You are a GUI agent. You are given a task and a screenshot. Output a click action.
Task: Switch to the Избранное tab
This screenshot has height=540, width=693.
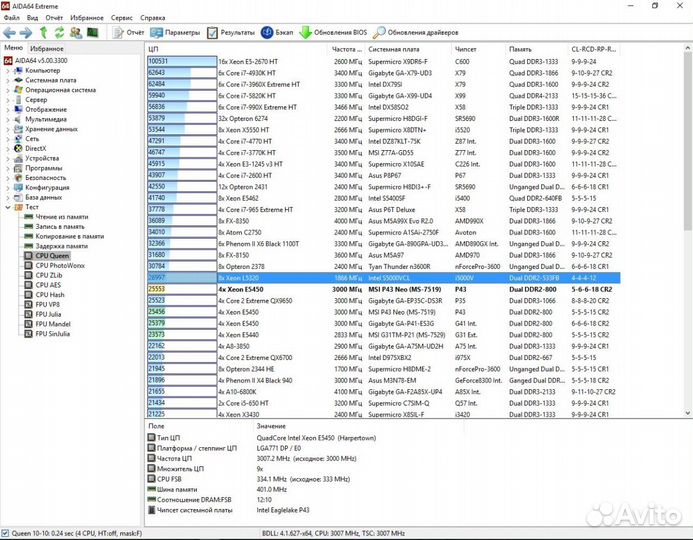click(46, 48)
